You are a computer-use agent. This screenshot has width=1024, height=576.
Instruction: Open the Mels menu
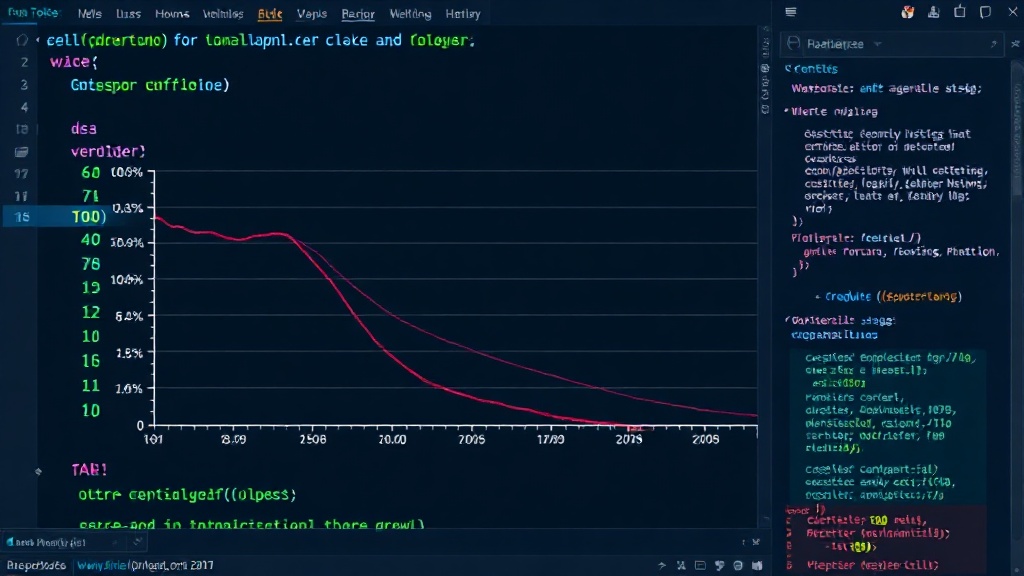pos(89,14)
